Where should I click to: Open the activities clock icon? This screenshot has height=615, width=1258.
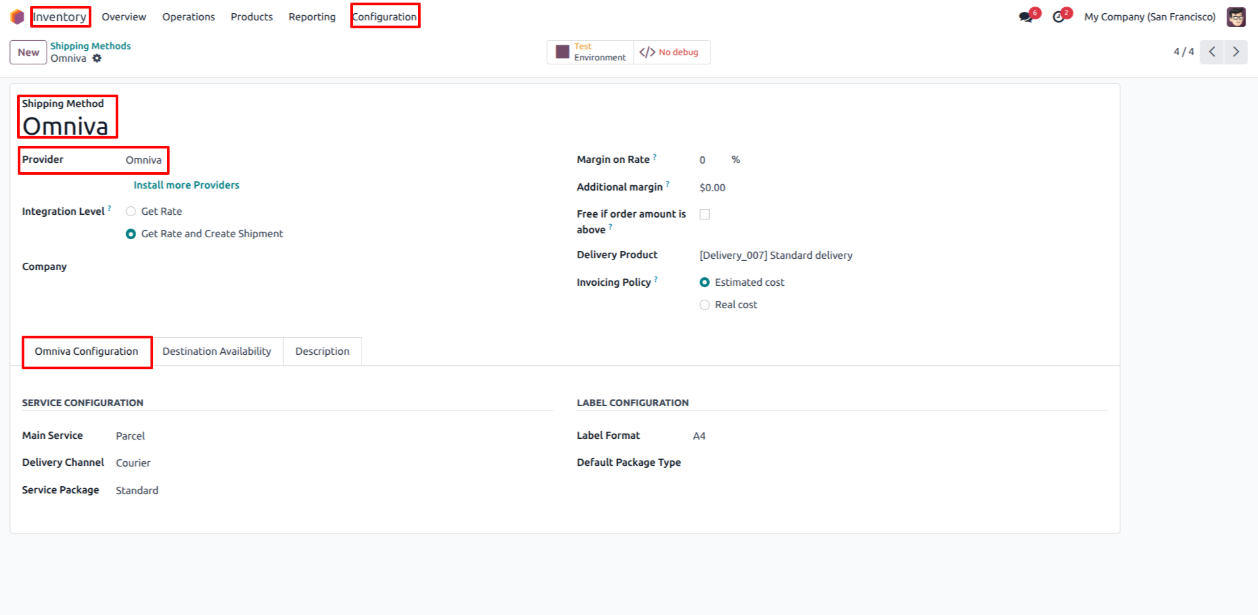point(1058,17)
